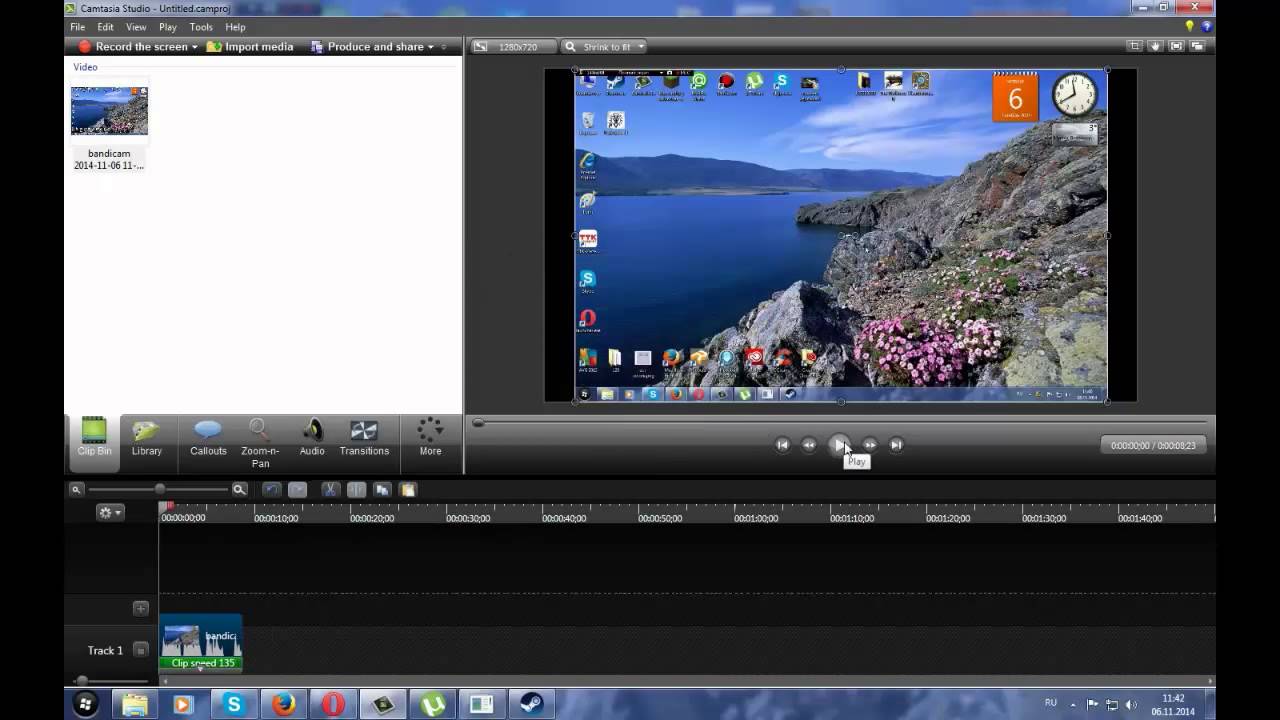Select the pan hand tool in preview
Image resolution: width=1280 pixels, height=720 pixels.
point(1155,46)
